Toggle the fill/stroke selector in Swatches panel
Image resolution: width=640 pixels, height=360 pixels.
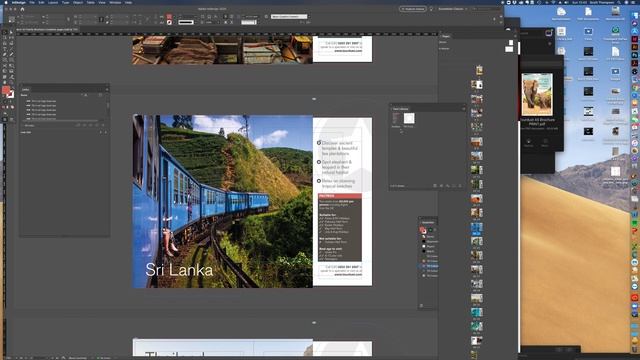pyautogui.click(x=423, y=230)
